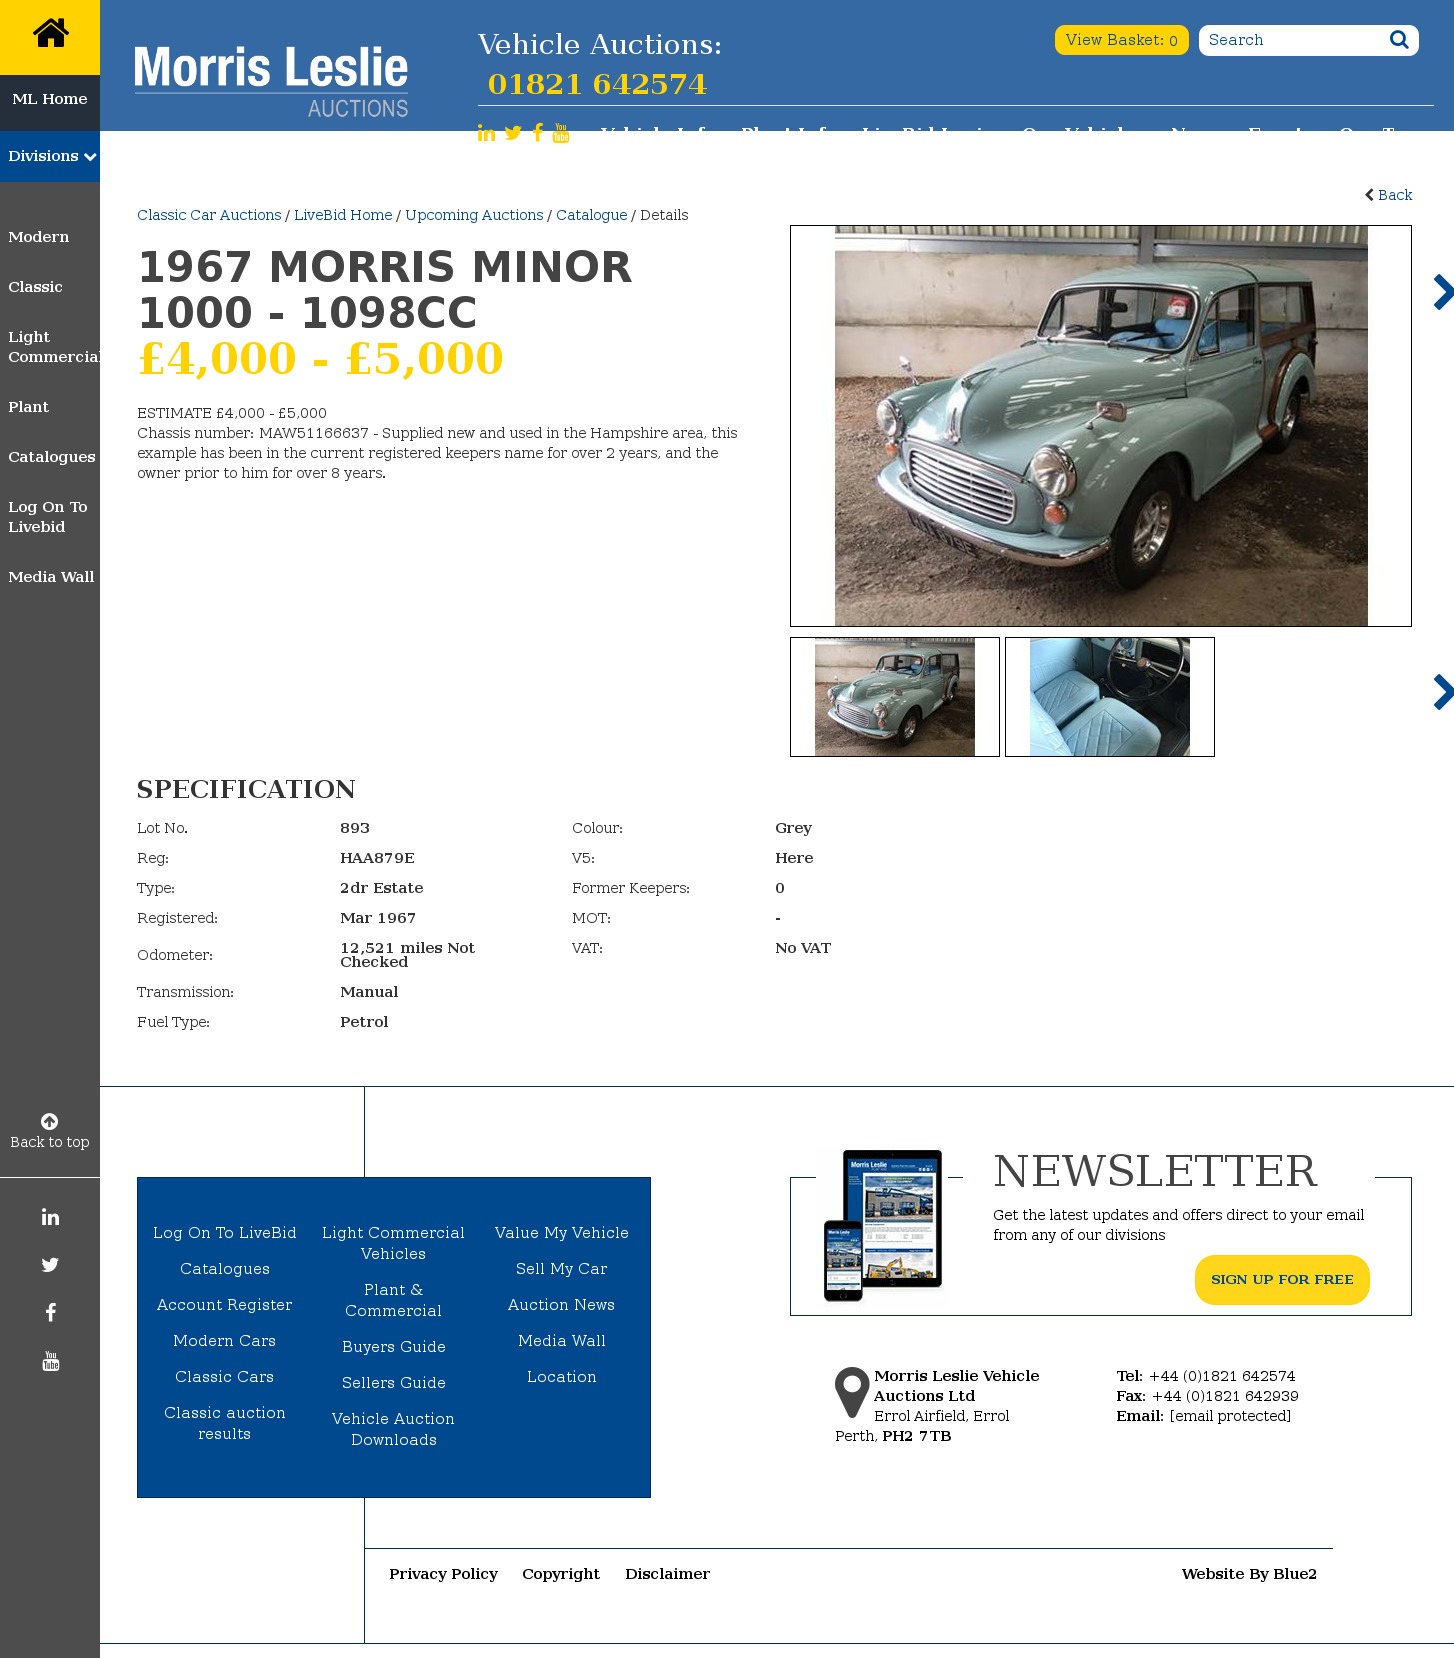Open Sell My Car link
The width and height of the screenshot is (1454, 1658).
pyautogui.click(x=562, y=1269)
